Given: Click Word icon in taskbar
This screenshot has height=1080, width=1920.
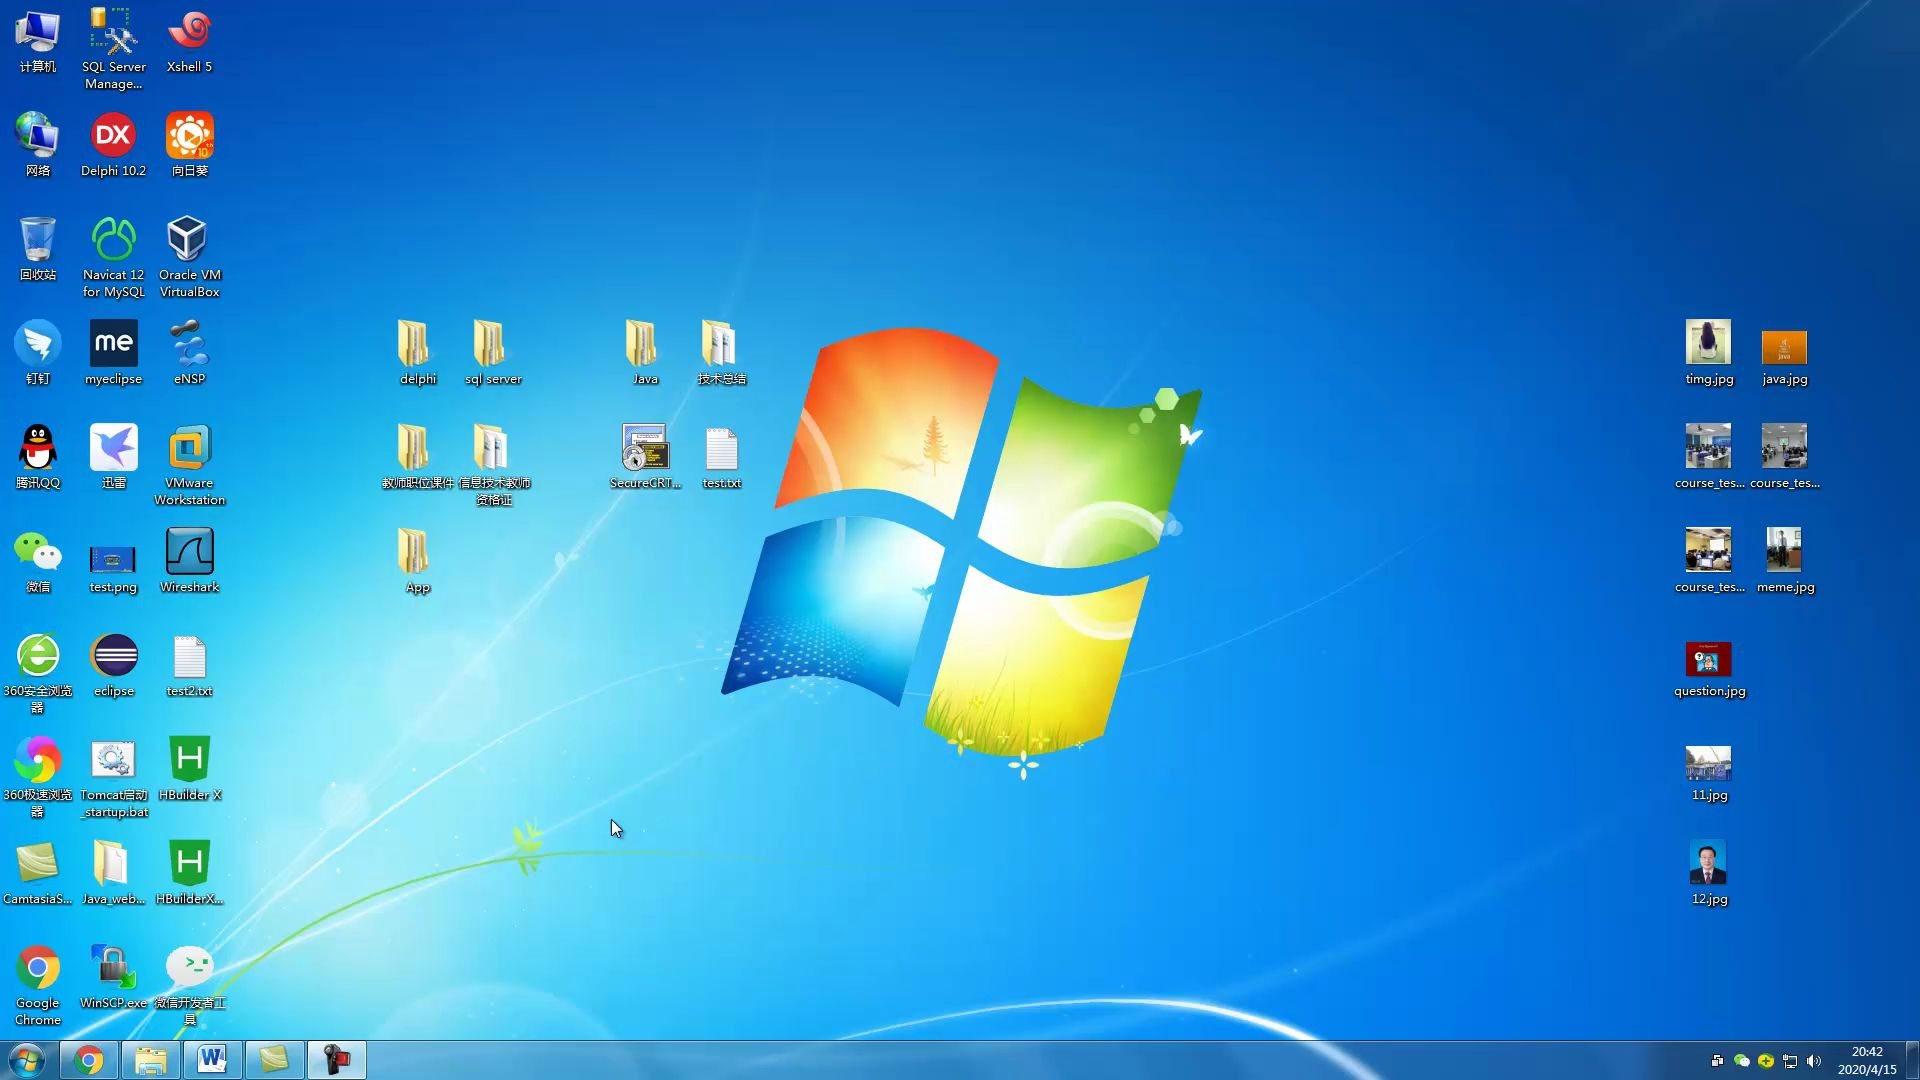Looking at the screenshot, I should 211,1059.
